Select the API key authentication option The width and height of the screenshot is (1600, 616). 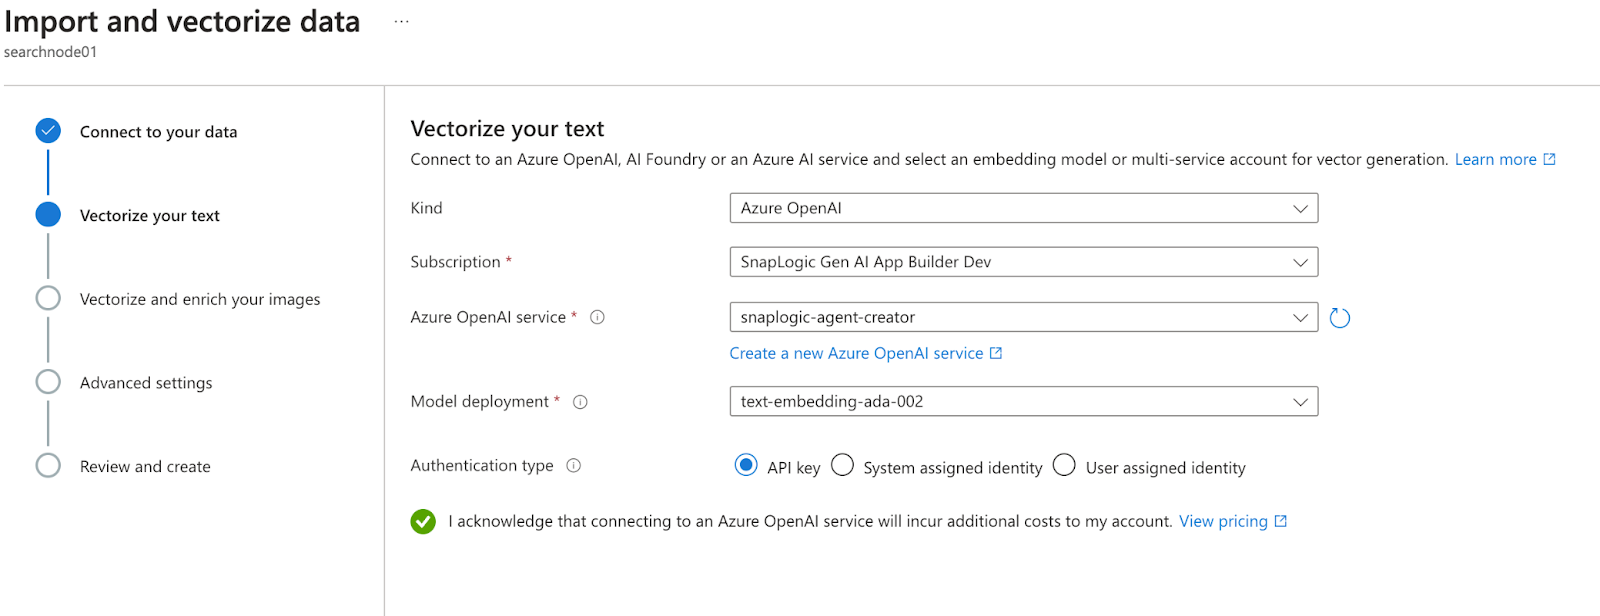coord(746,465)
